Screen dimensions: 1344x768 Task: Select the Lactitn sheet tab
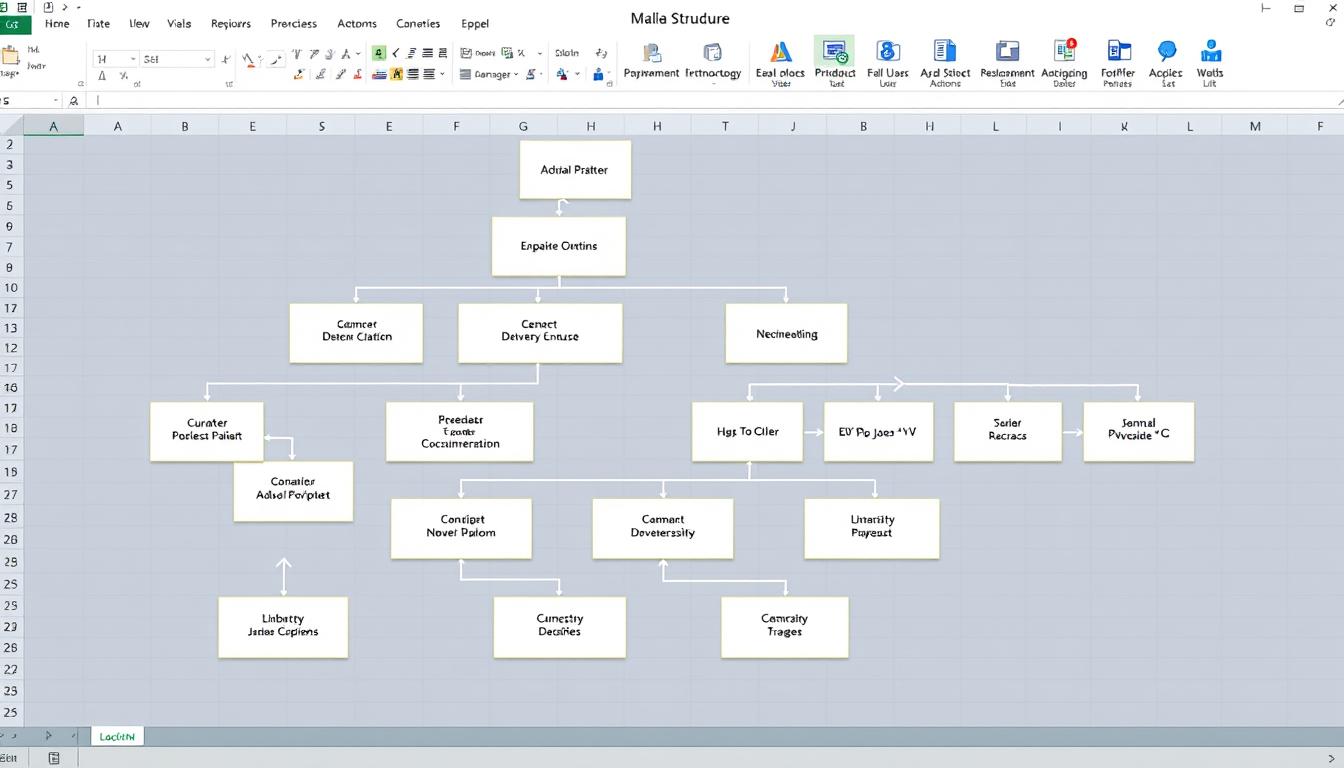116,736
